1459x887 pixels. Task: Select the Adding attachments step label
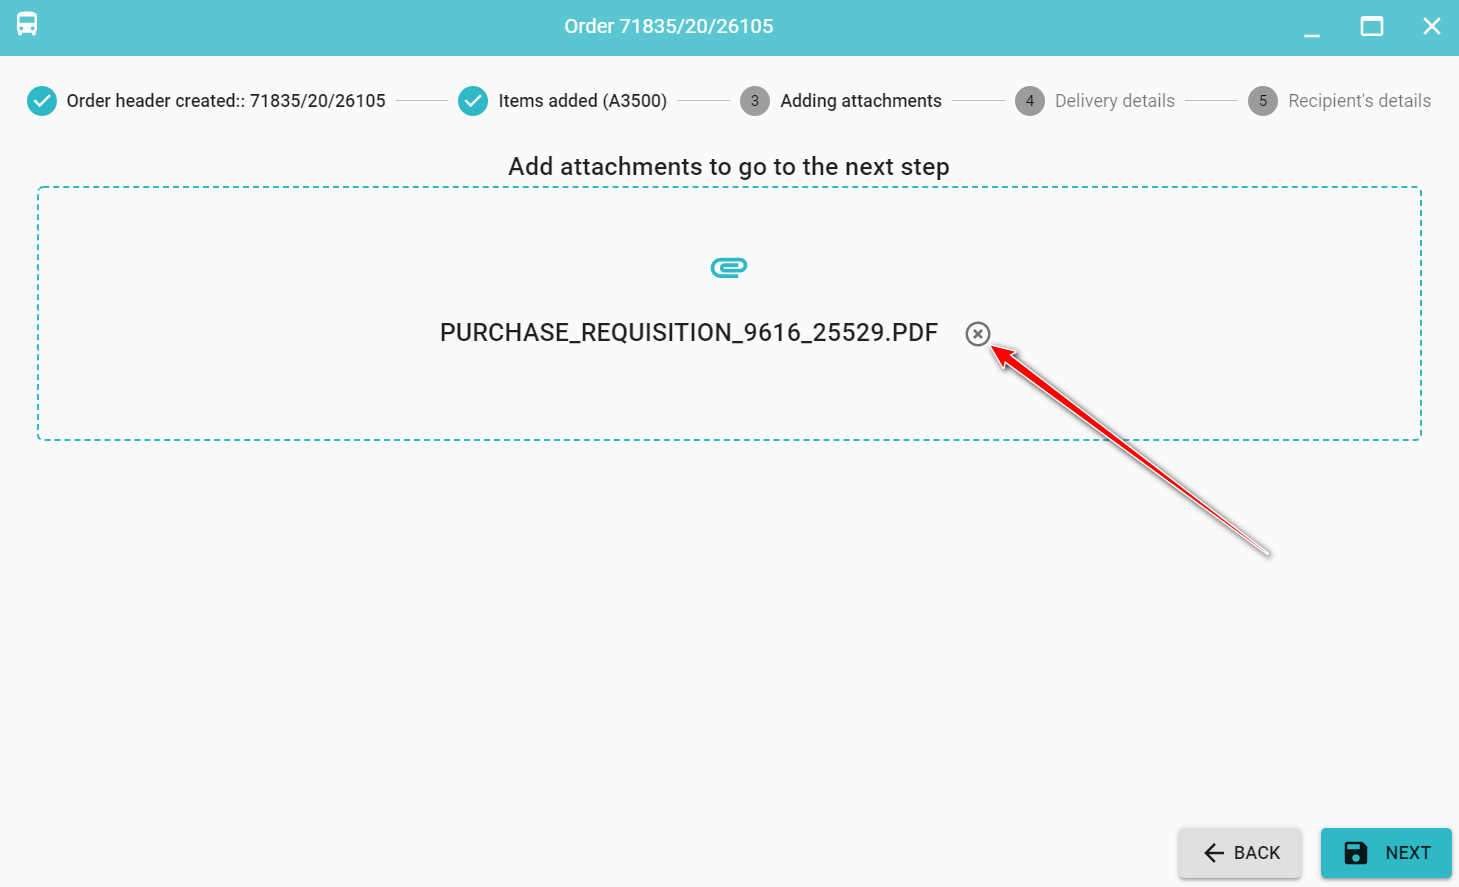[x=861, y=101]
